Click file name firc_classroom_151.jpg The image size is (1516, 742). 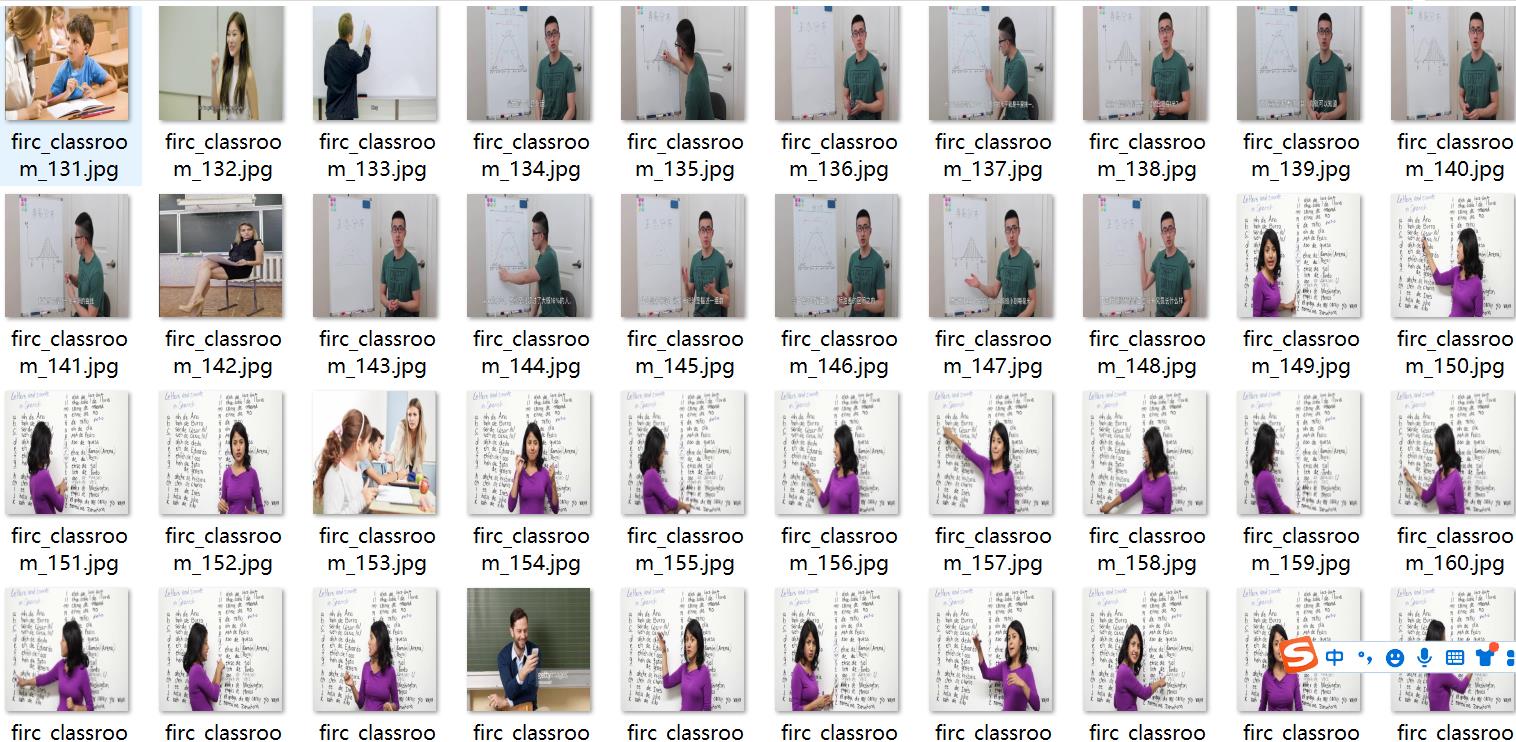pos(69,549)
